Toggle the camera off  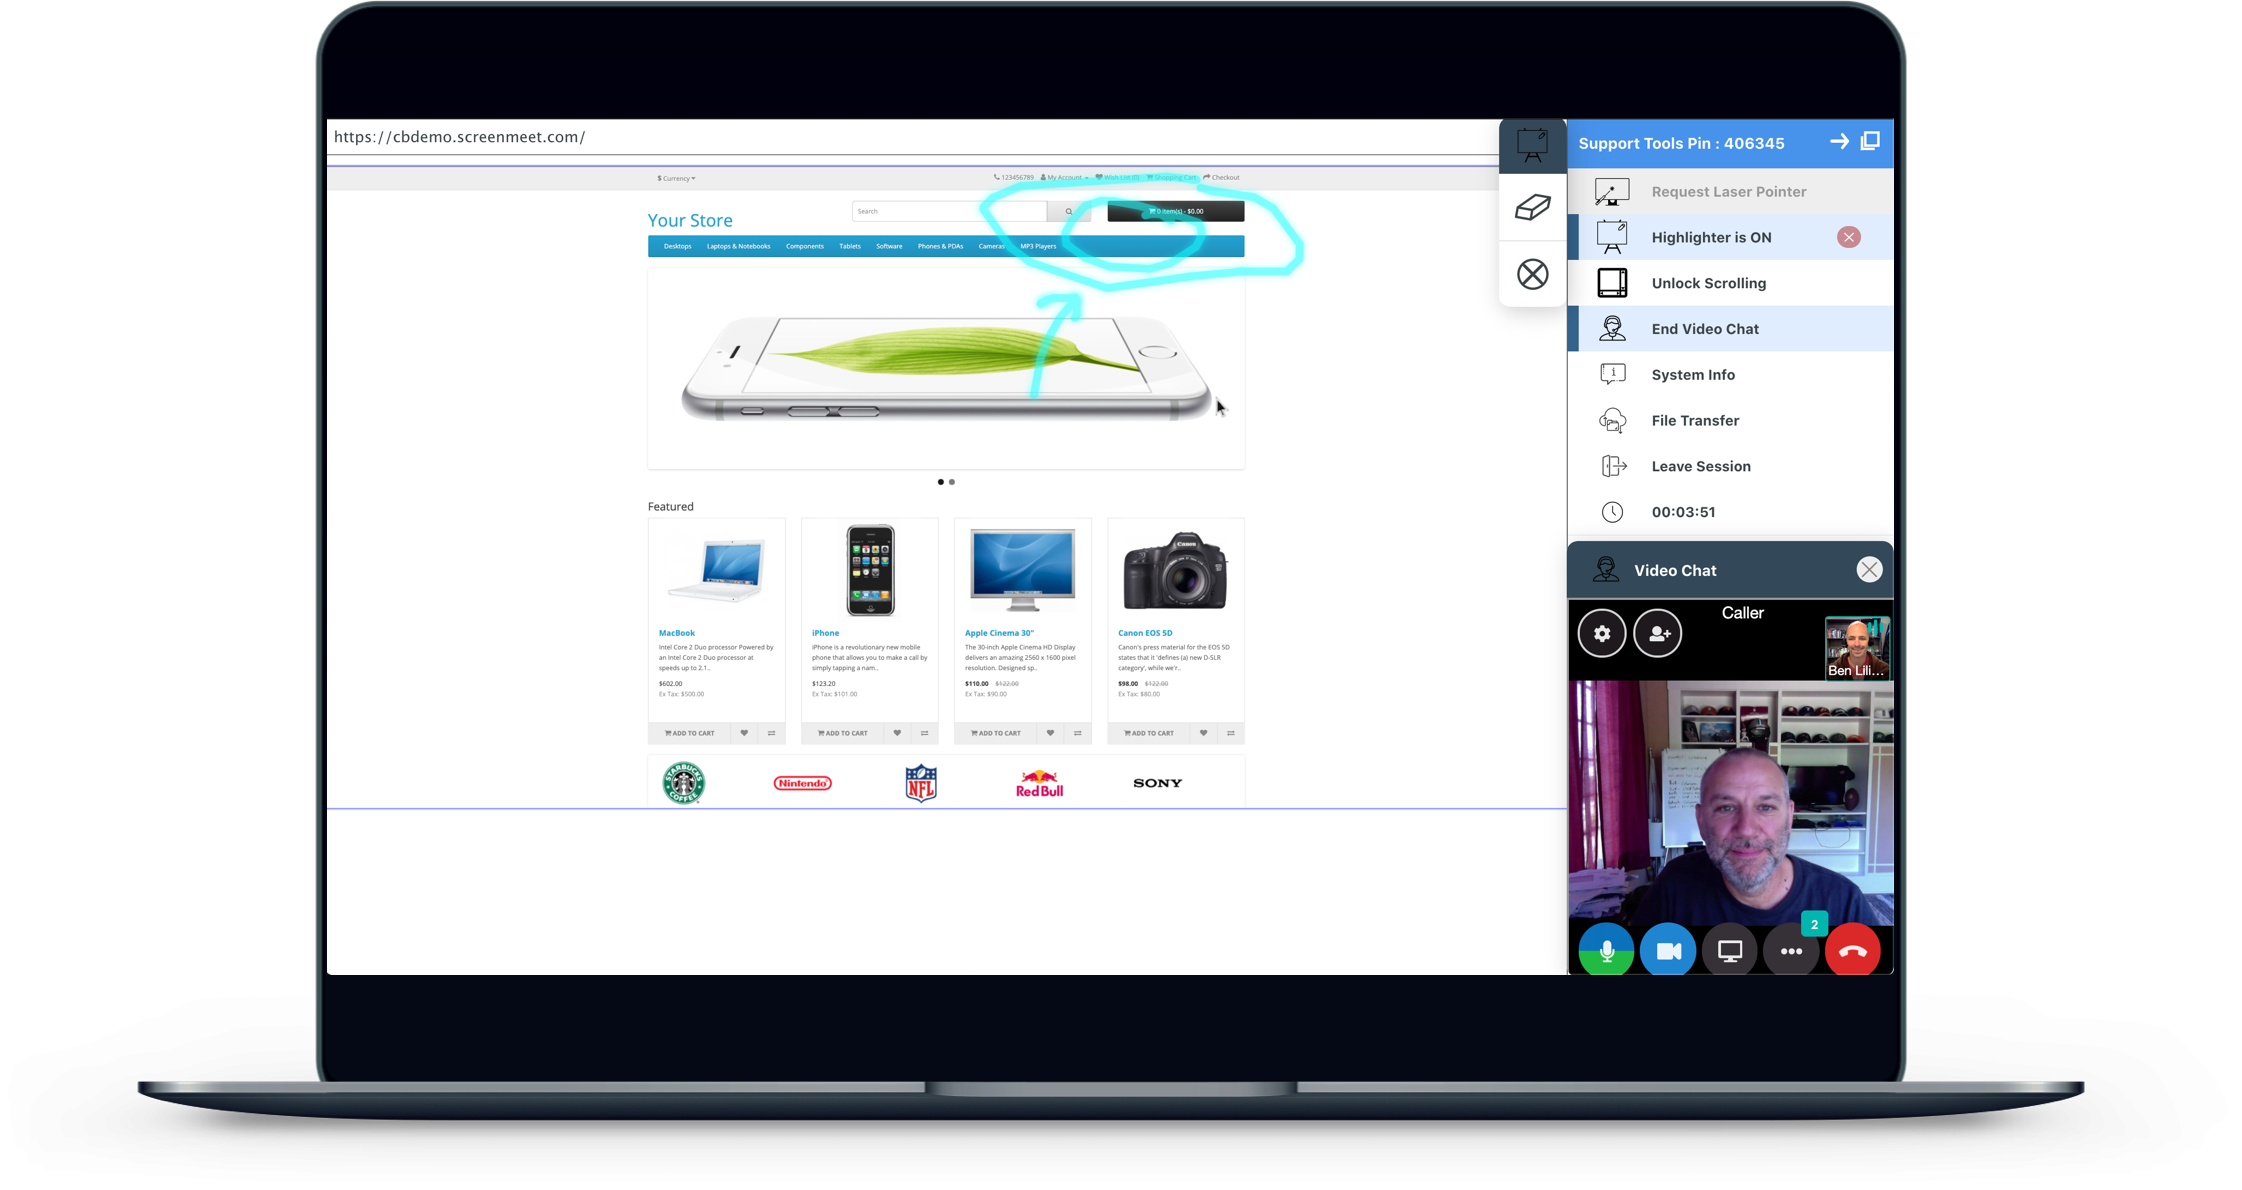coord(1667,950)
